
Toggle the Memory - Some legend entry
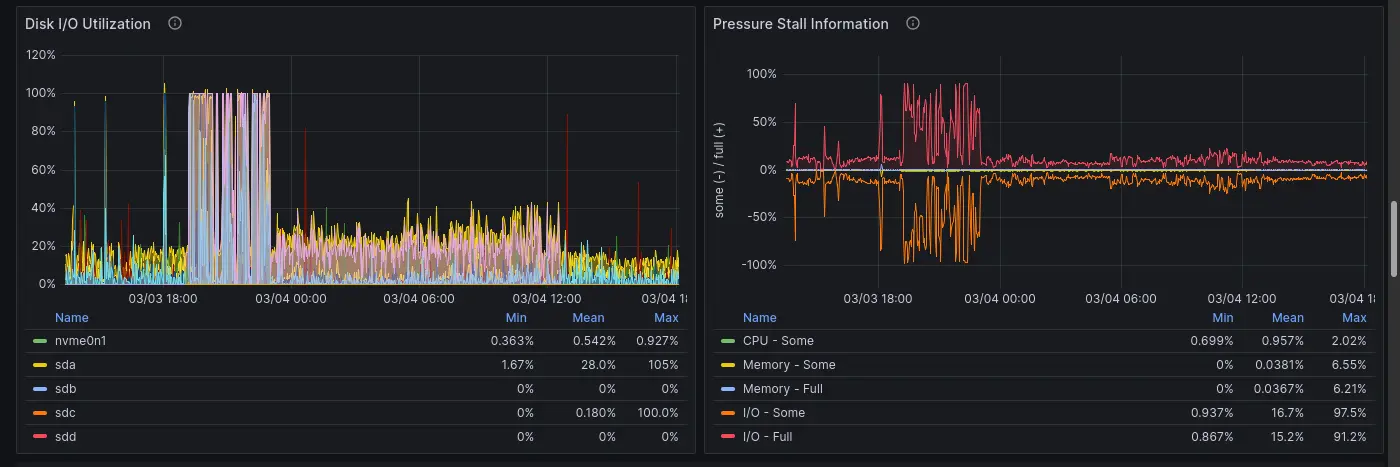[x=788, y=365]
